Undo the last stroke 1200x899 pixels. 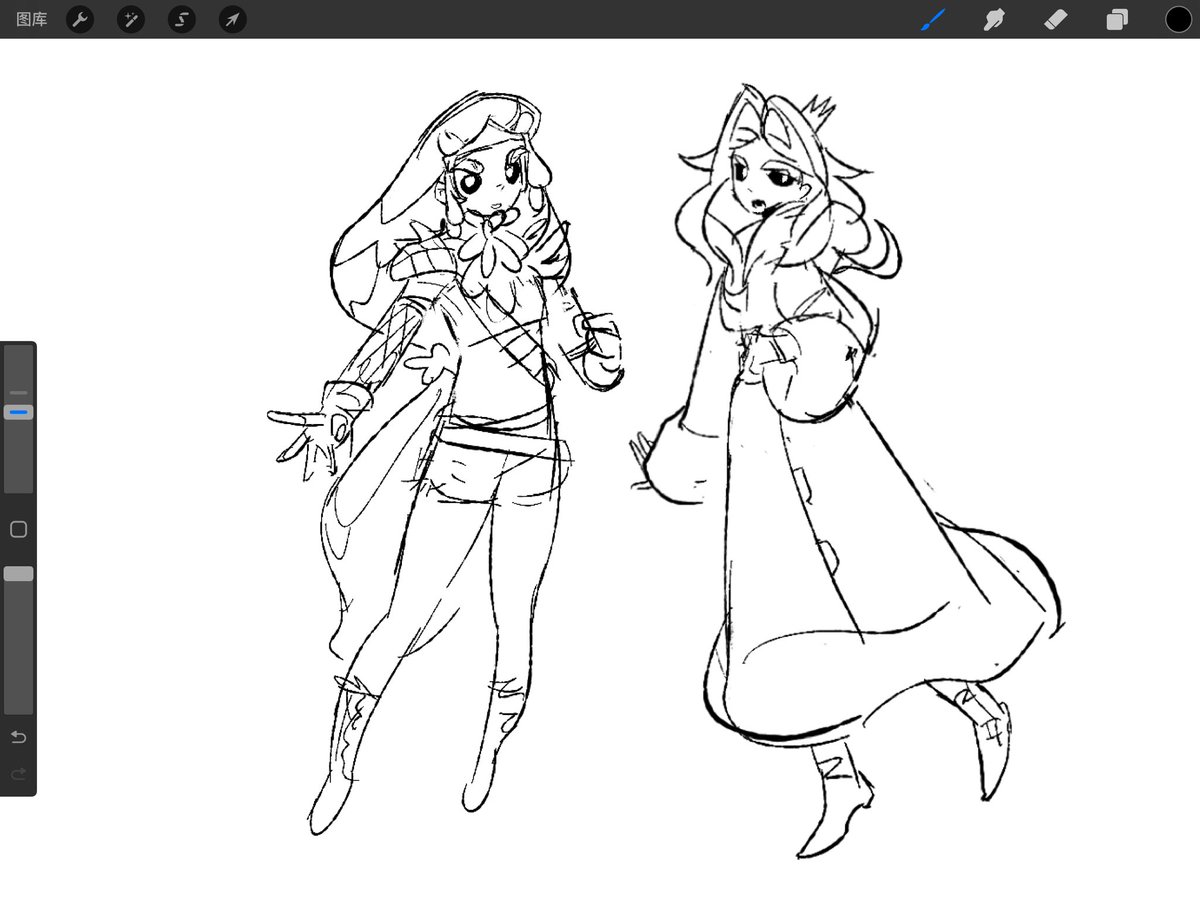coord(18,738)
